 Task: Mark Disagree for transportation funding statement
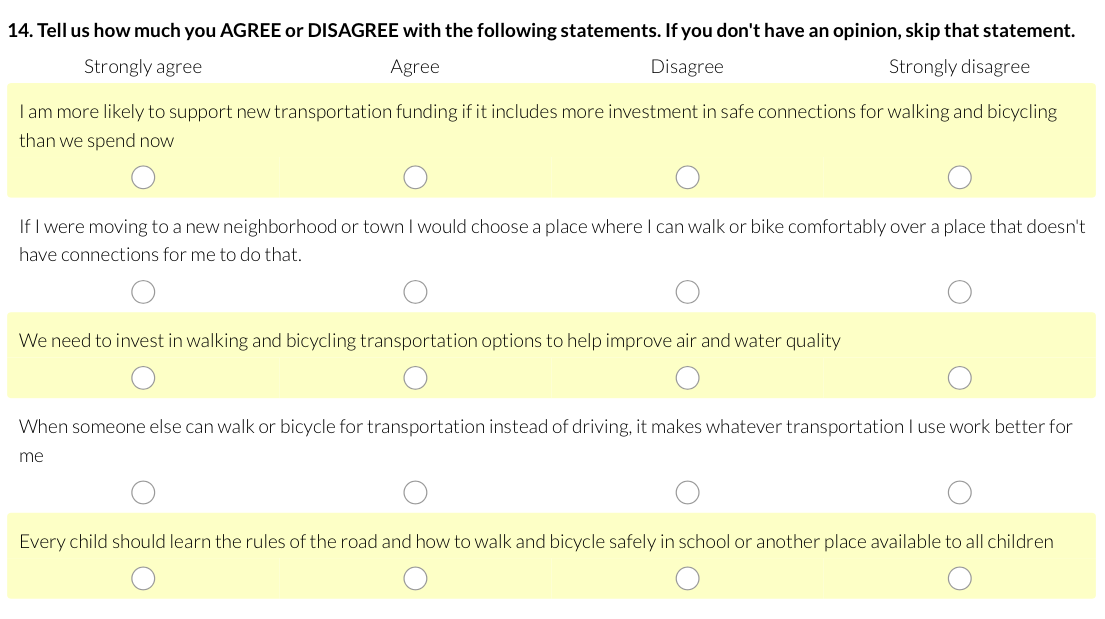tap(687, 177)
